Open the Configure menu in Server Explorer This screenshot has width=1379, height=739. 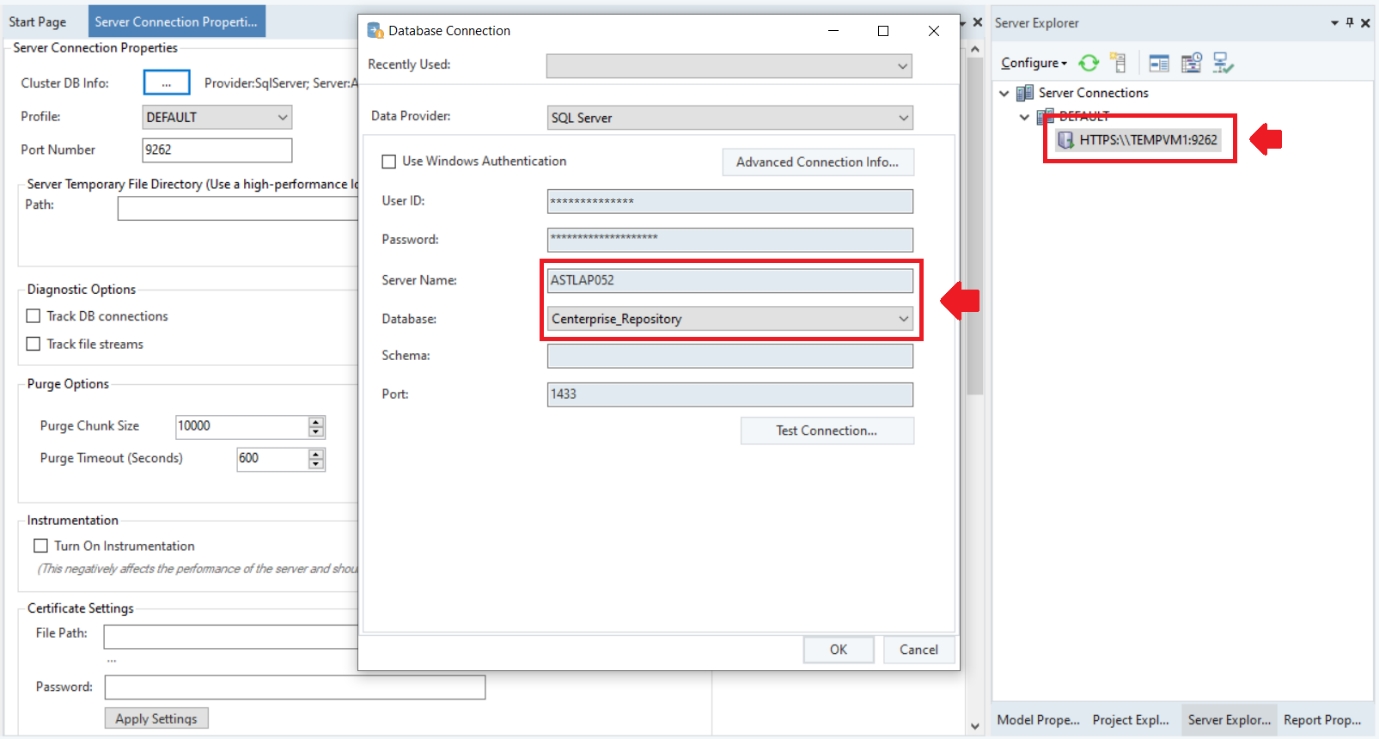pyautogui.click(x=1034, y=63)
